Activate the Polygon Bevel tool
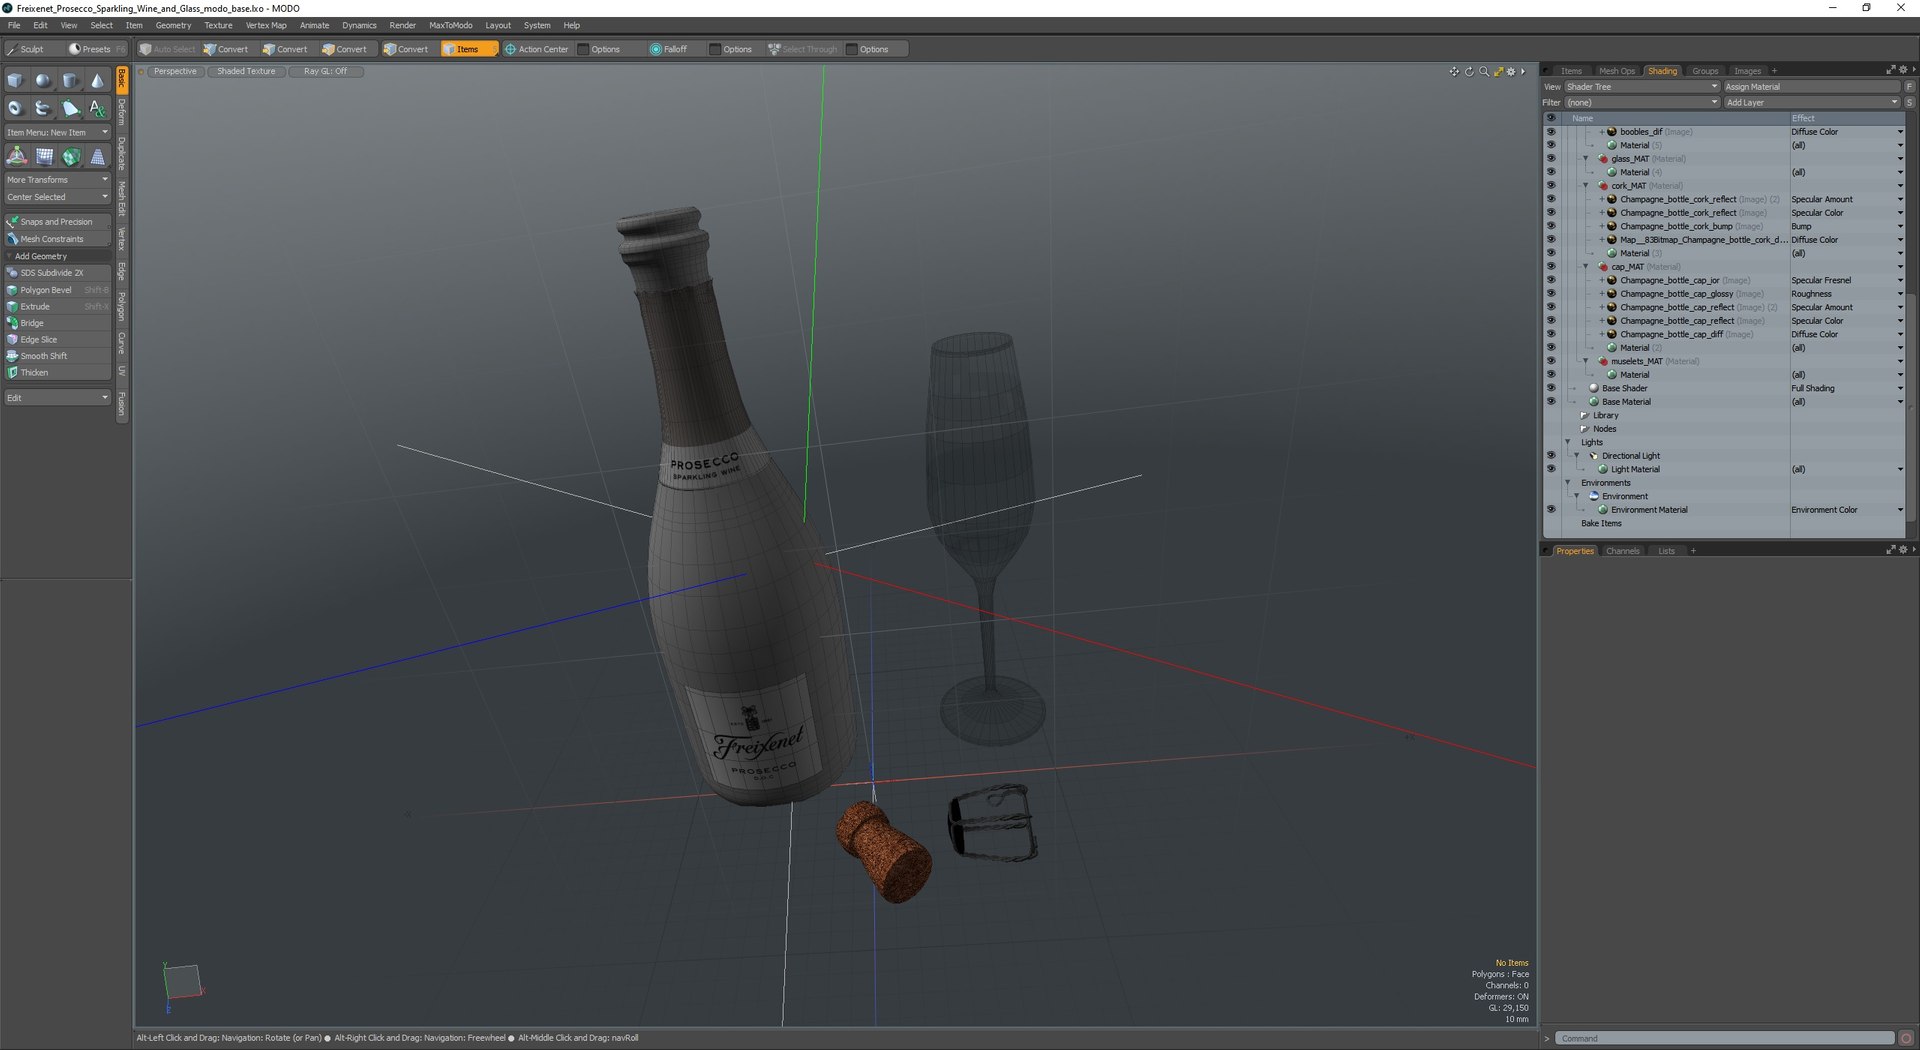 (57, 290)
